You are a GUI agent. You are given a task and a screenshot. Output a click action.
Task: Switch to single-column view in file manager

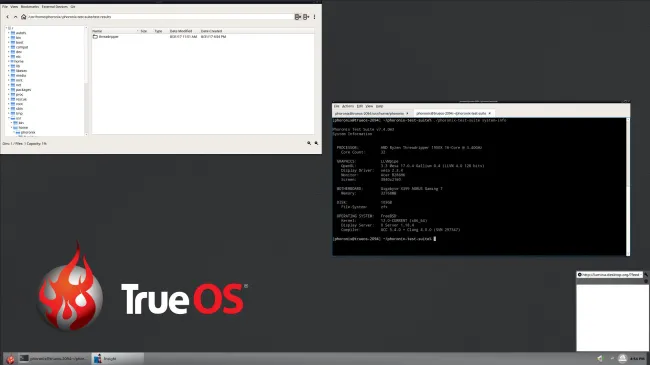[298, 17]
